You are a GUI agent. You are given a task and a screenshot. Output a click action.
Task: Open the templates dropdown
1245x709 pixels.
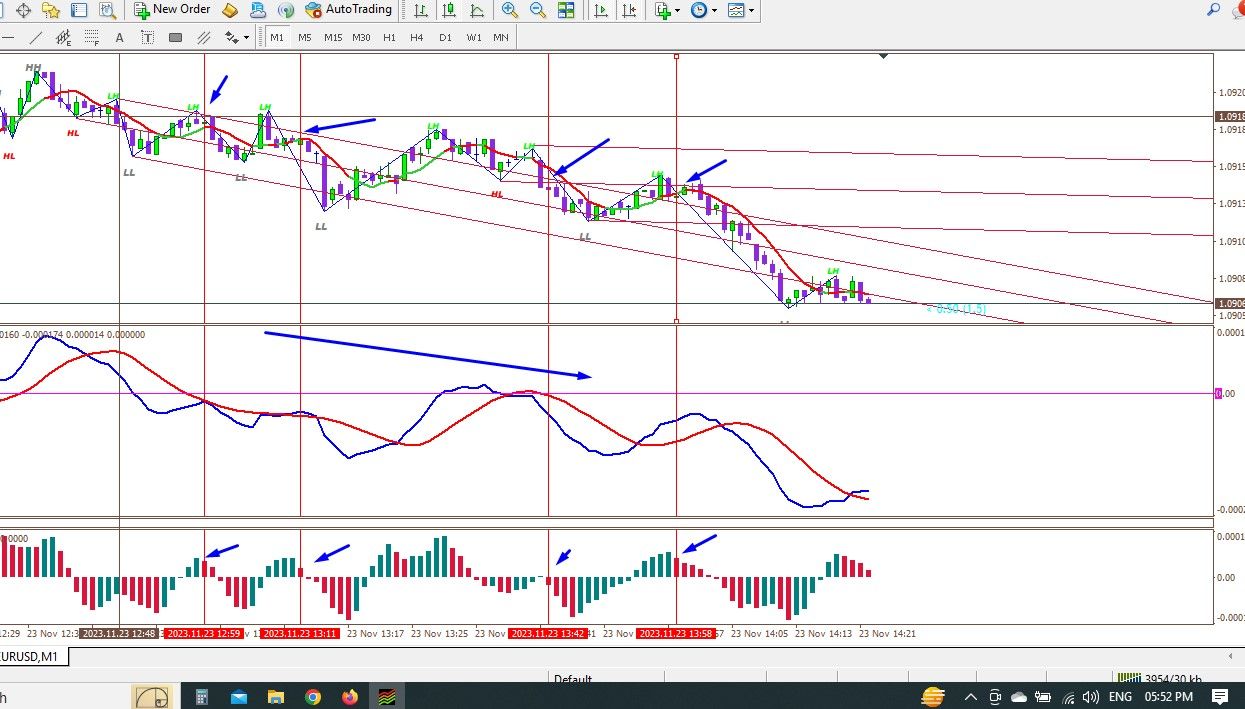(741, 10)
